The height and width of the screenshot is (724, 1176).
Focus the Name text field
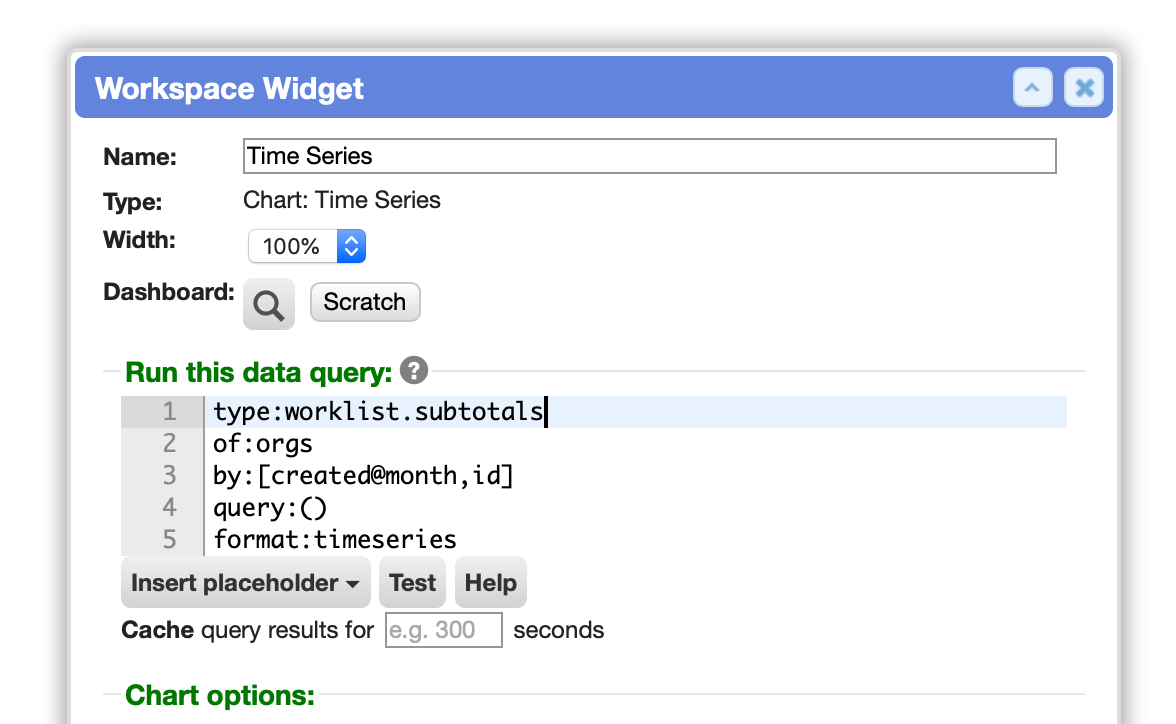(x=650, y=156)
